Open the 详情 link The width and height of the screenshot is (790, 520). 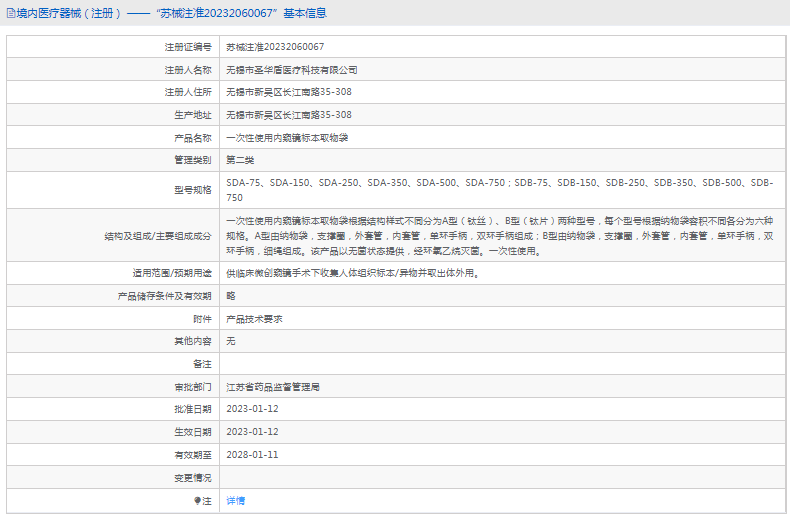pyautogui.click(x=235, y=501)
